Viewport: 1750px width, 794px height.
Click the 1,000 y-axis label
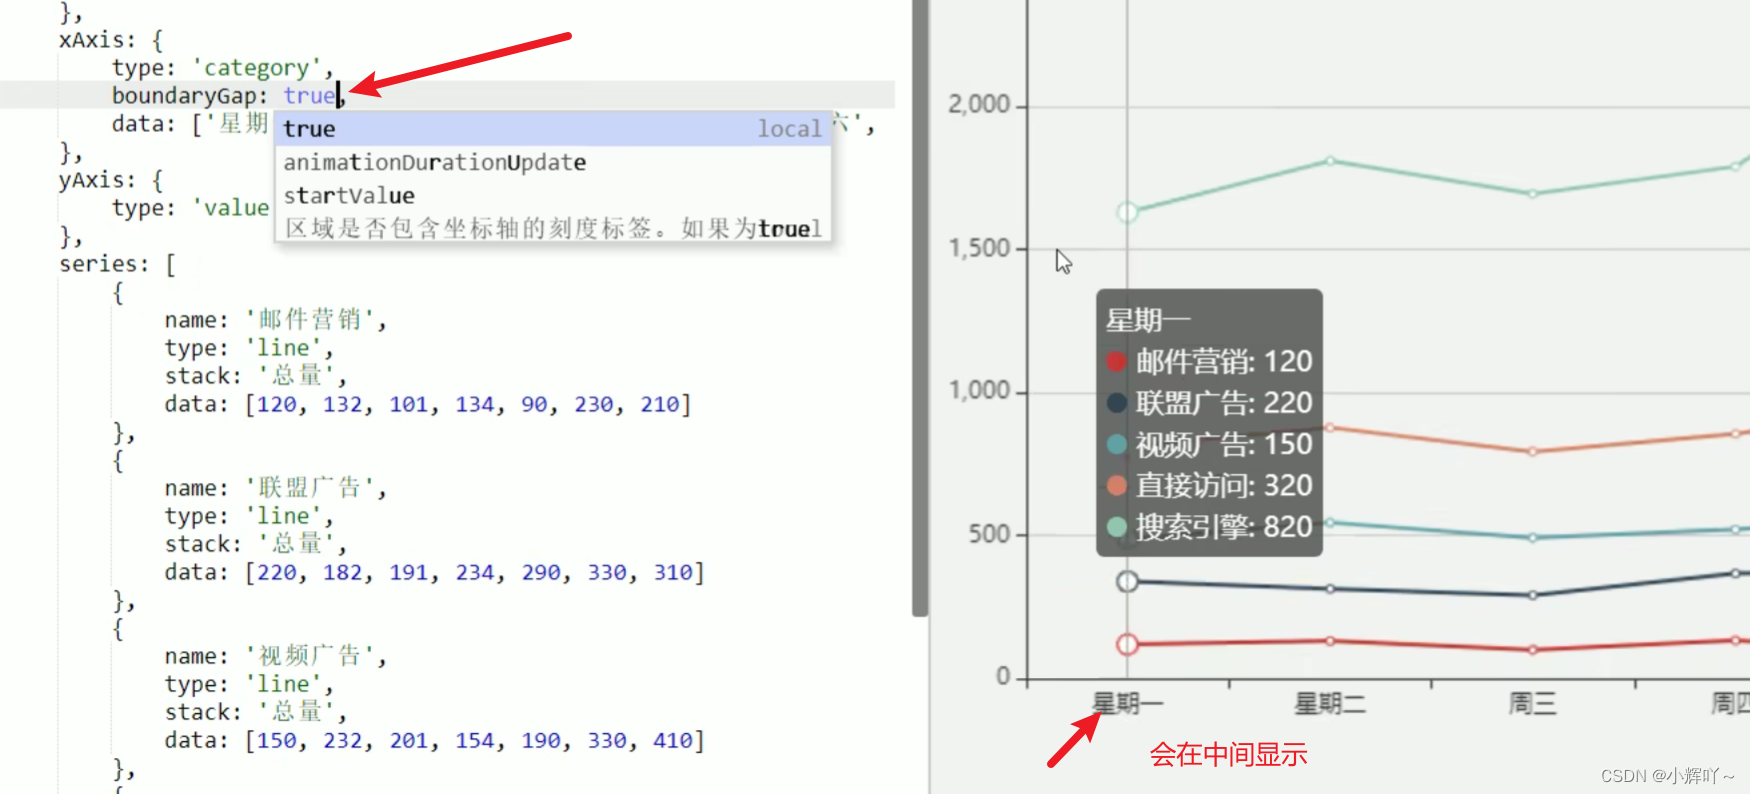tap(979, 390)
